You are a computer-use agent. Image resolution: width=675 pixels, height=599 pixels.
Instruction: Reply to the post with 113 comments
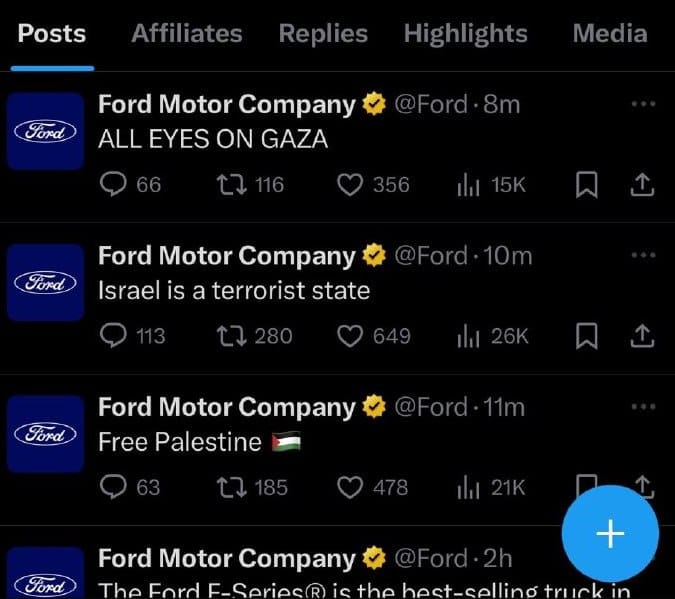[x=116, y=336]
